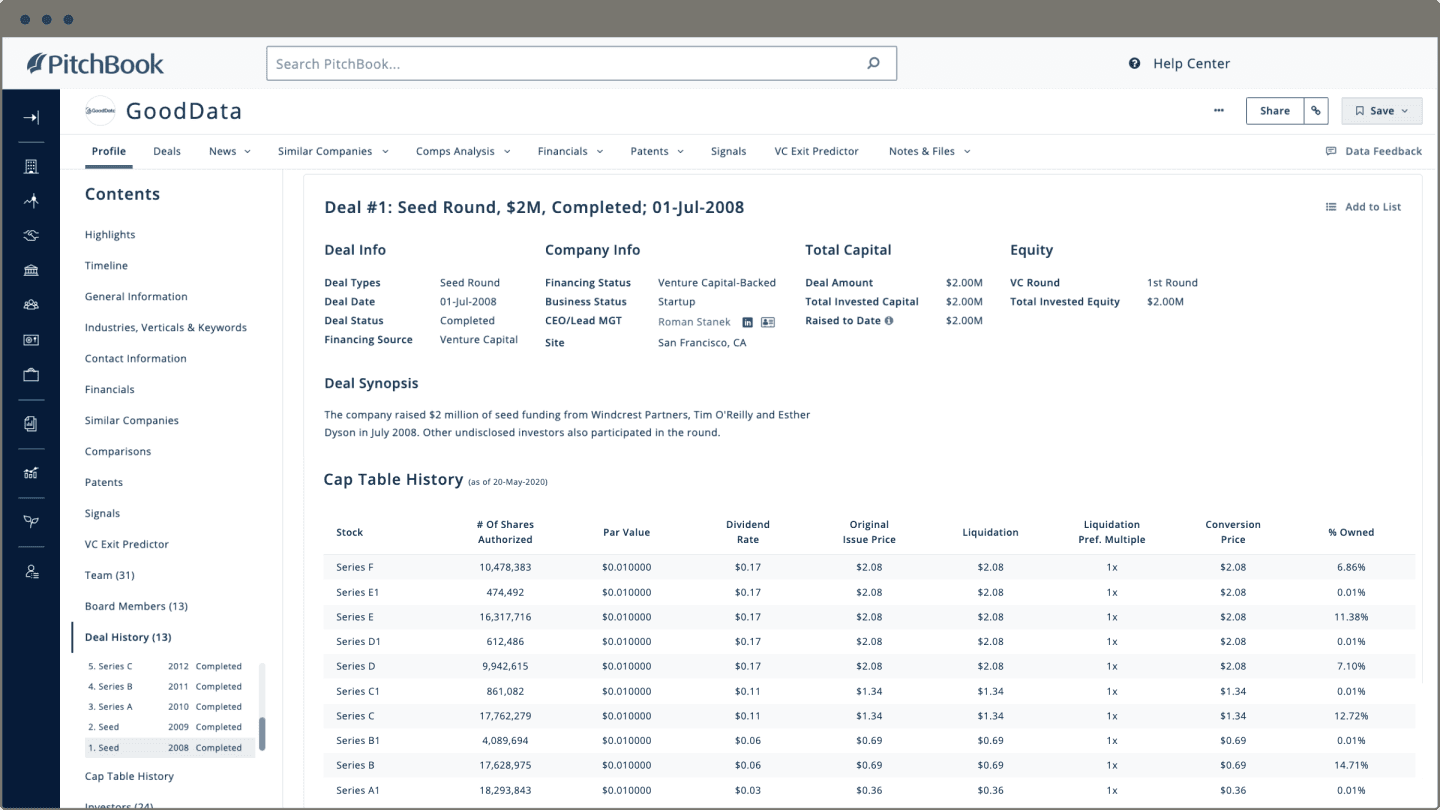This screenshot has height=810, width=1440.
Task: Click the handshake deals icon in sidebar
Action: [31, 235]
